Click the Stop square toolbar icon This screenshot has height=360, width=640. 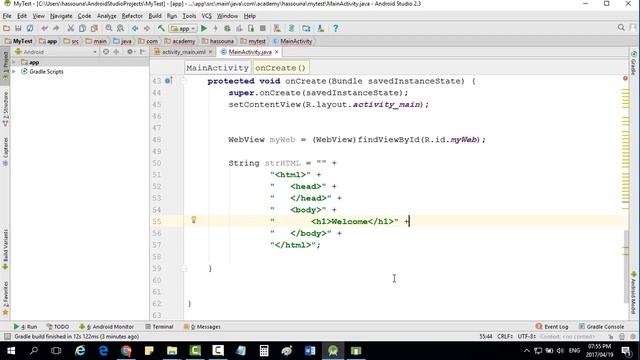click(x=263, y=28)
